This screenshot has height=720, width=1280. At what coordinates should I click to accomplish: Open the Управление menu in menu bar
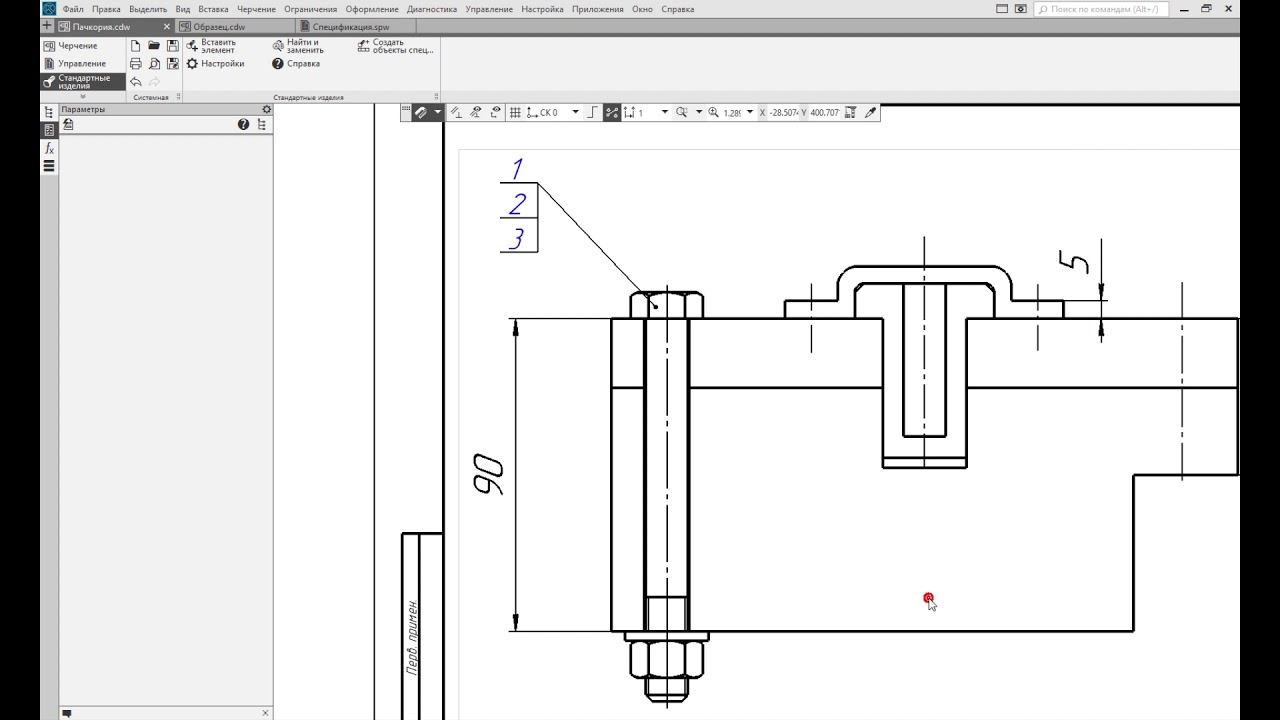[x=489, y=9]
